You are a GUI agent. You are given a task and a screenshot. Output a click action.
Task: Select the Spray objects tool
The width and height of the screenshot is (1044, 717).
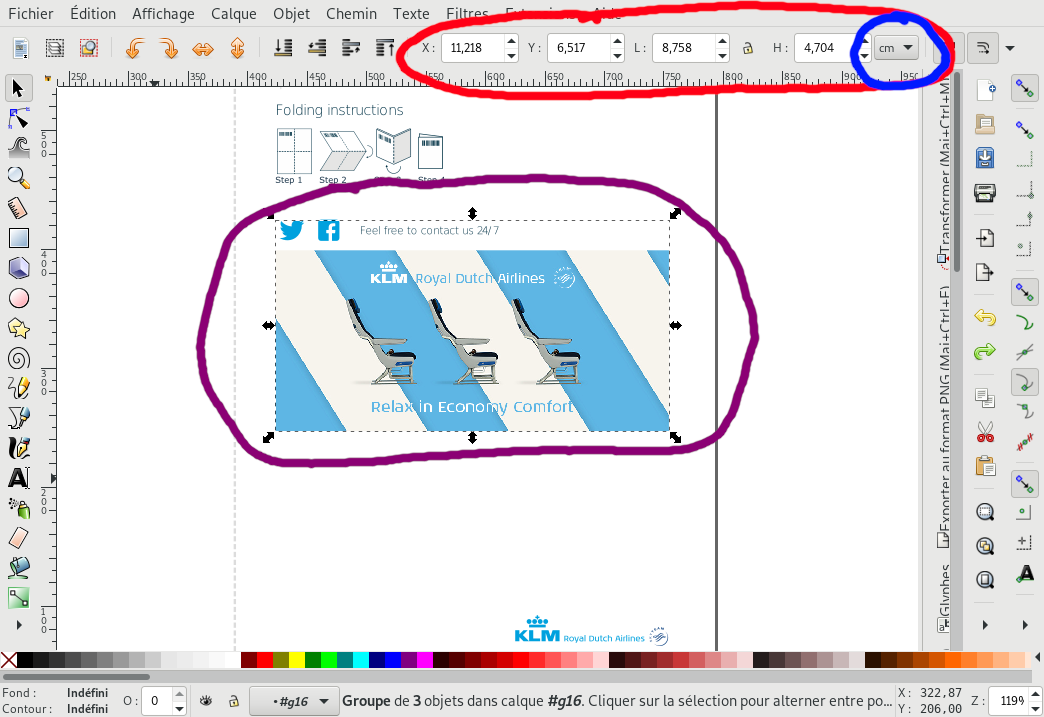(x=19, y=507)
